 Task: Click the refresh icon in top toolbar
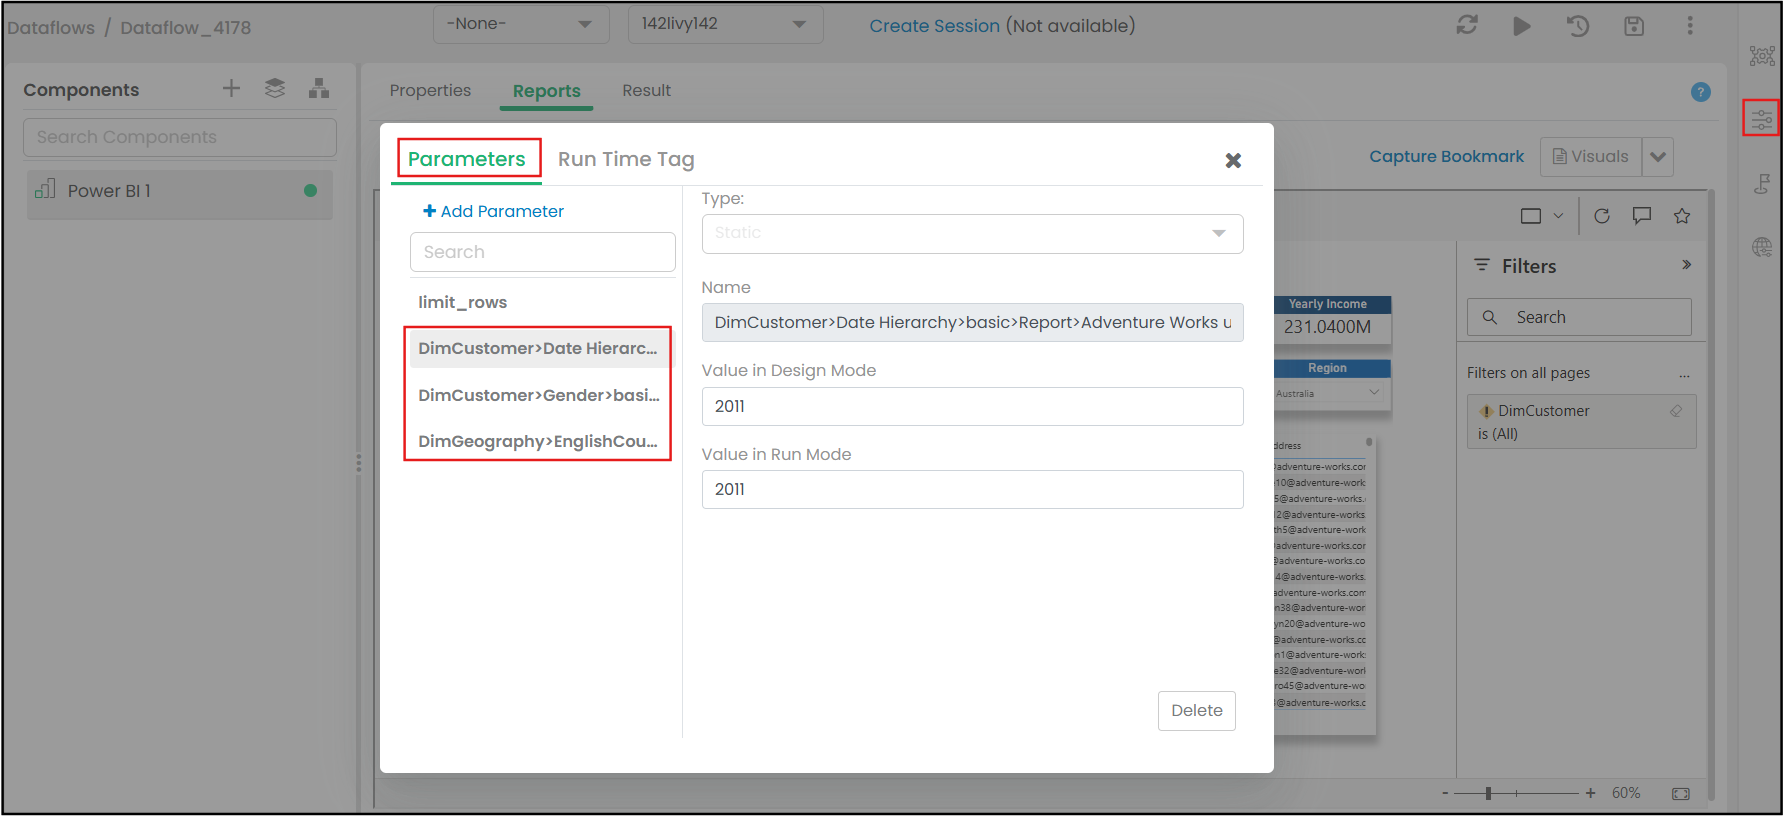1467,26
